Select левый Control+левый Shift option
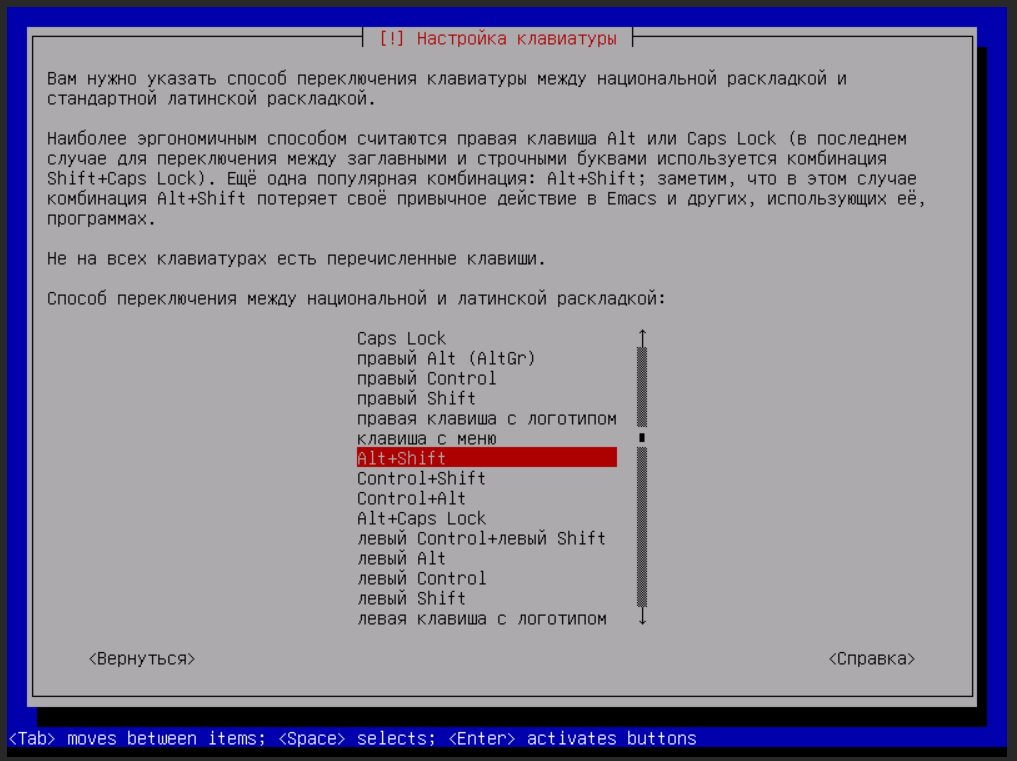This screenshot has width=1017, height=761. 481,539
